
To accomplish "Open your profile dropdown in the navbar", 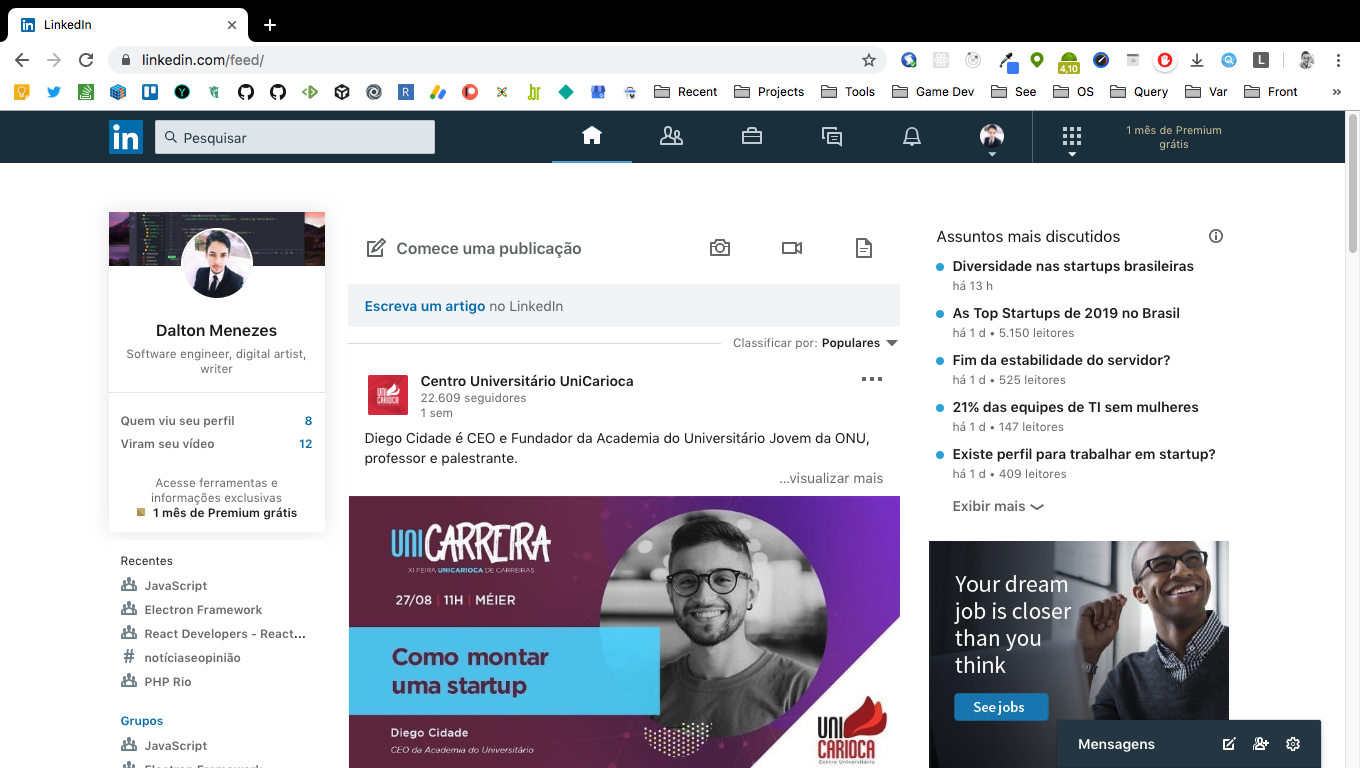I will [991, 137].
